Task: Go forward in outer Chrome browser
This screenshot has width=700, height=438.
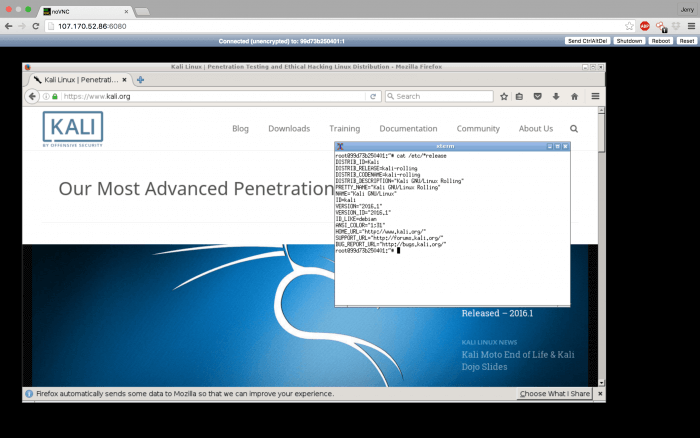Action: click(x=22, y=26)
